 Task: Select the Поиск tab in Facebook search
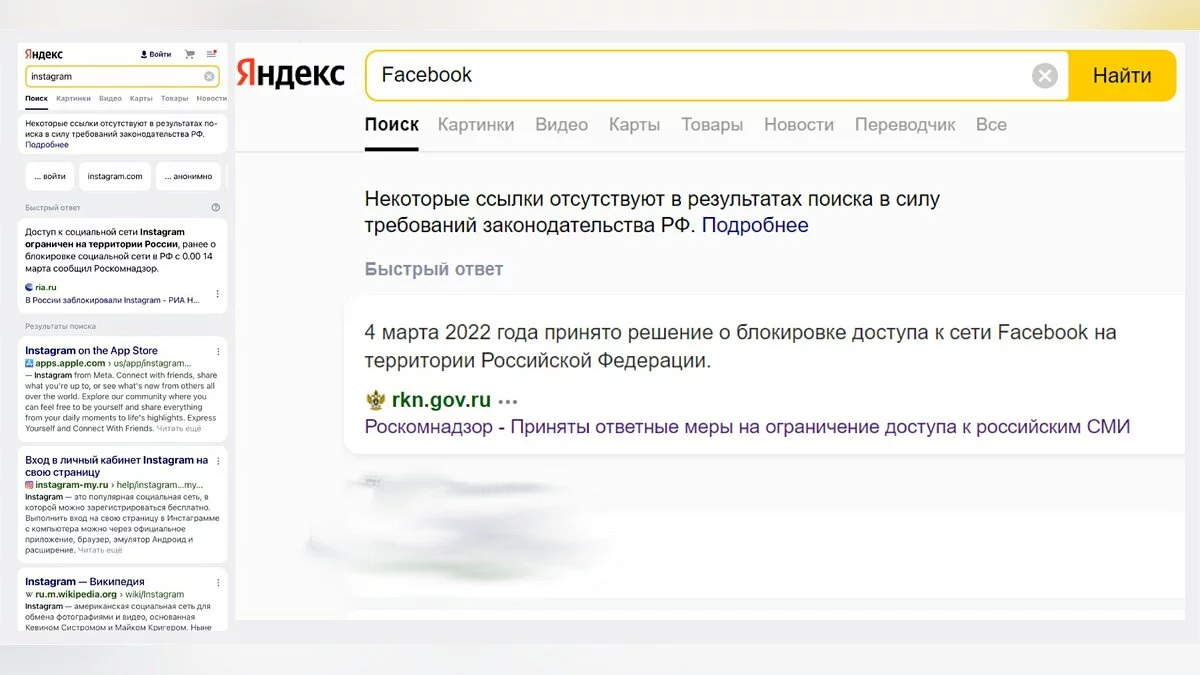pyautogui.click(x=391, y=125)
